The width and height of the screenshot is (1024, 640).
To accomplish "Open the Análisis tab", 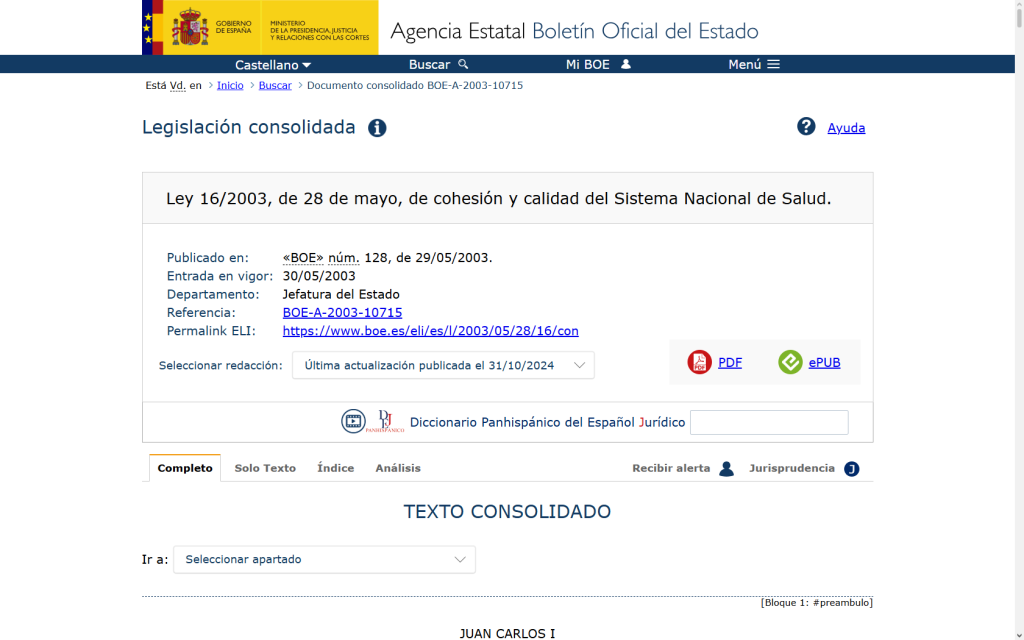I will point(398,468).
